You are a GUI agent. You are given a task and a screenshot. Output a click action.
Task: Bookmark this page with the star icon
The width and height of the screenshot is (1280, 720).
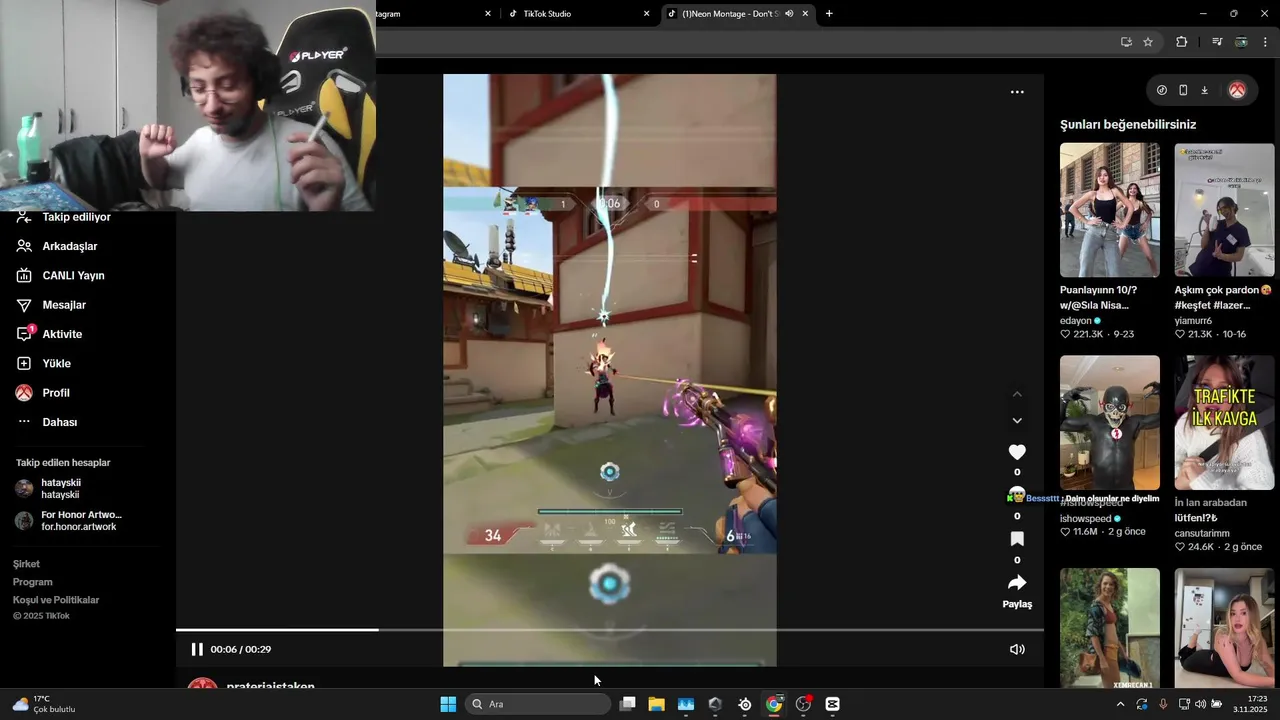pos(1148,42)
